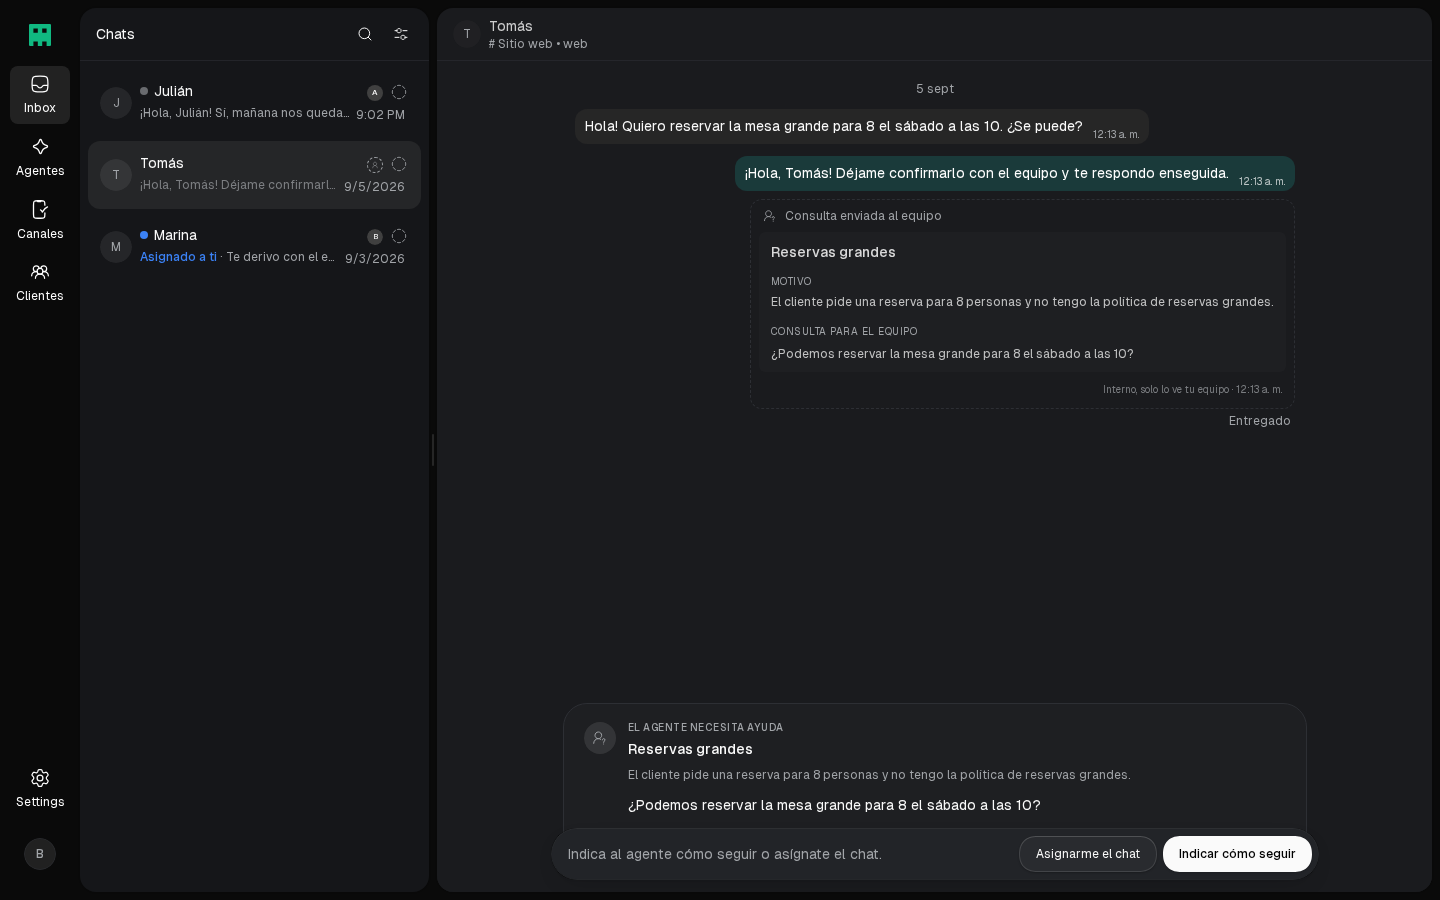Screen dimensions: 1440x900
Task: Click 'Reservas grandes' title in internal note
Action: 833,252
